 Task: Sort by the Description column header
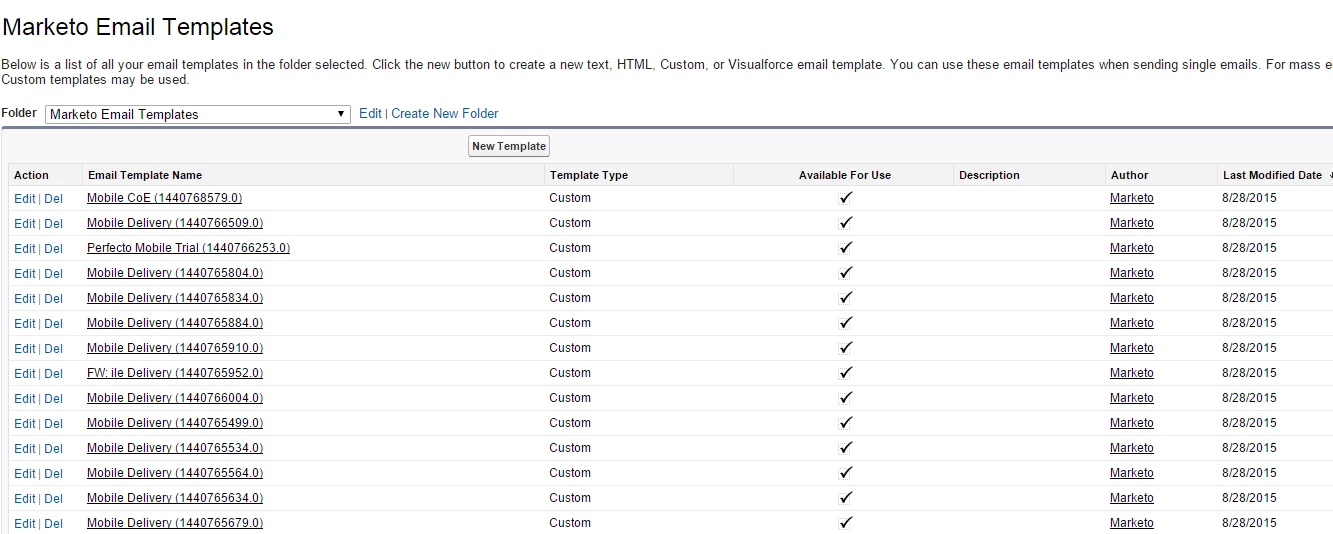point(989,175)
